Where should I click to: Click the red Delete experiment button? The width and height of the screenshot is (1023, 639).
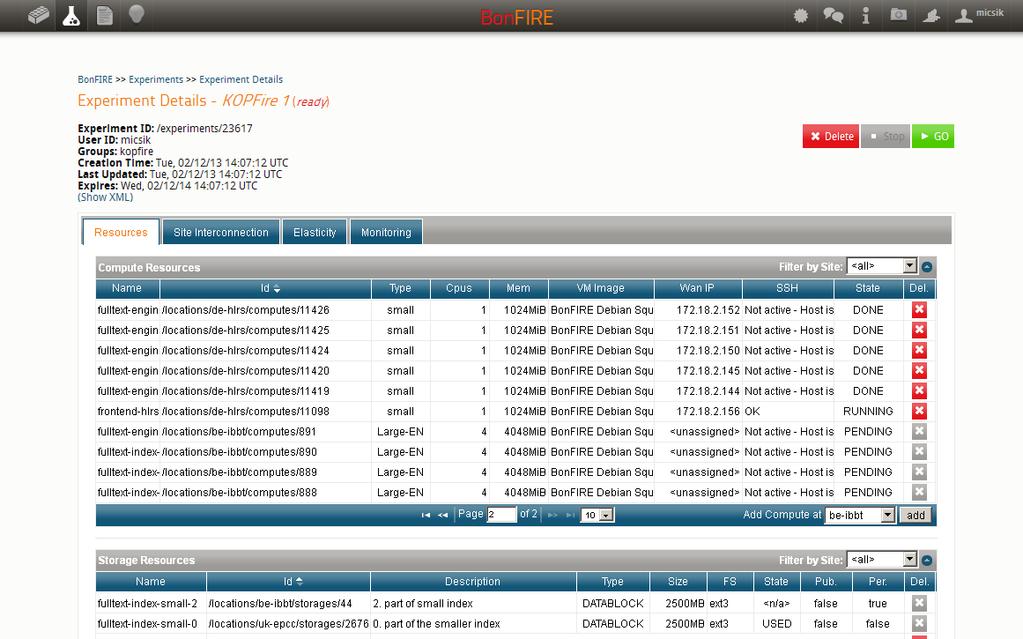[831, 136]
